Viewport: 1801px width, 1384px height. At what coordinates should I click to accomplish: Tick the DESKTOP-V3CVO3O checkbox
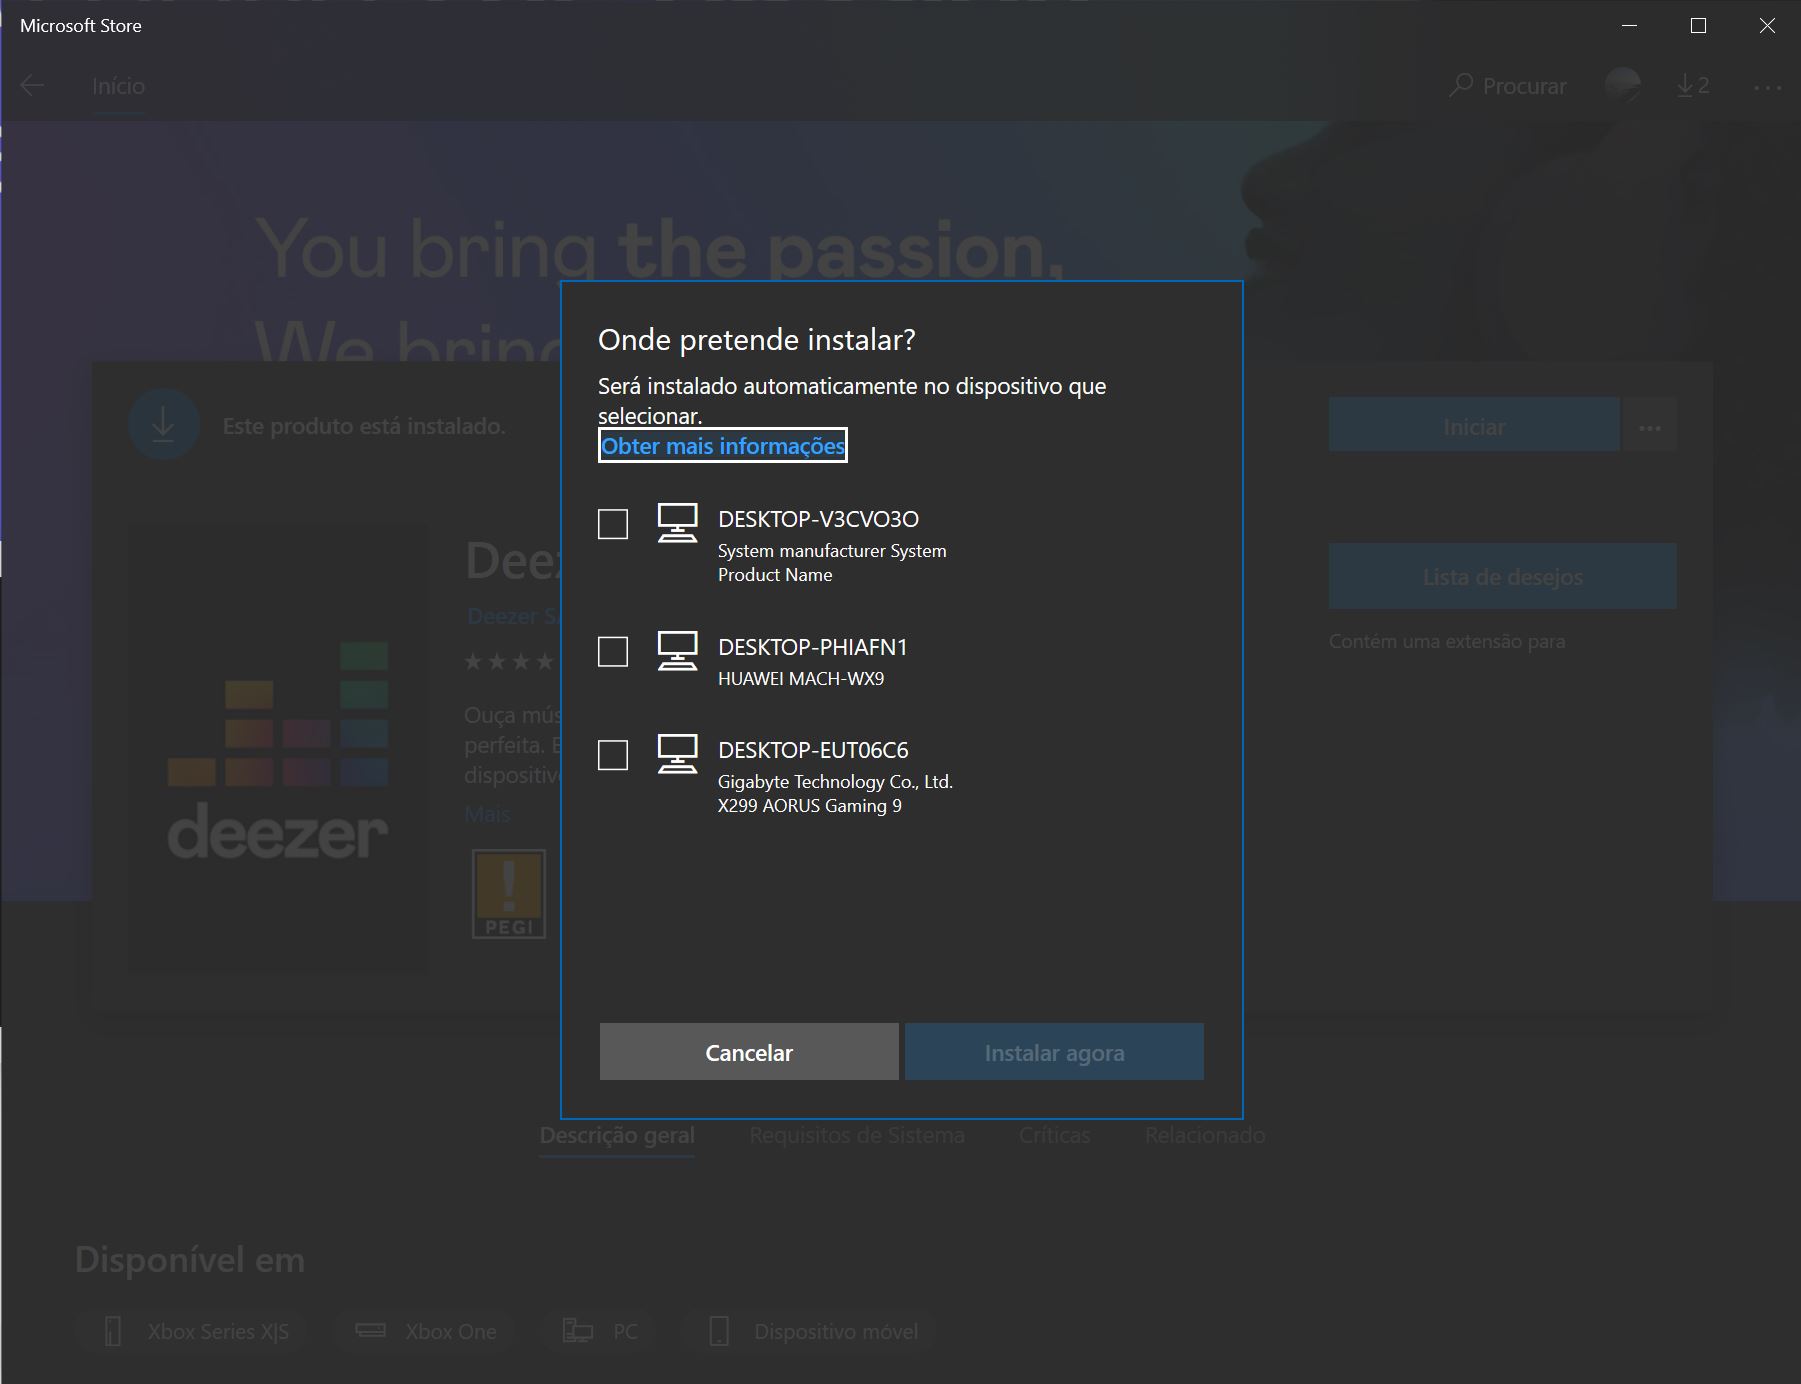tap(613, 524)
